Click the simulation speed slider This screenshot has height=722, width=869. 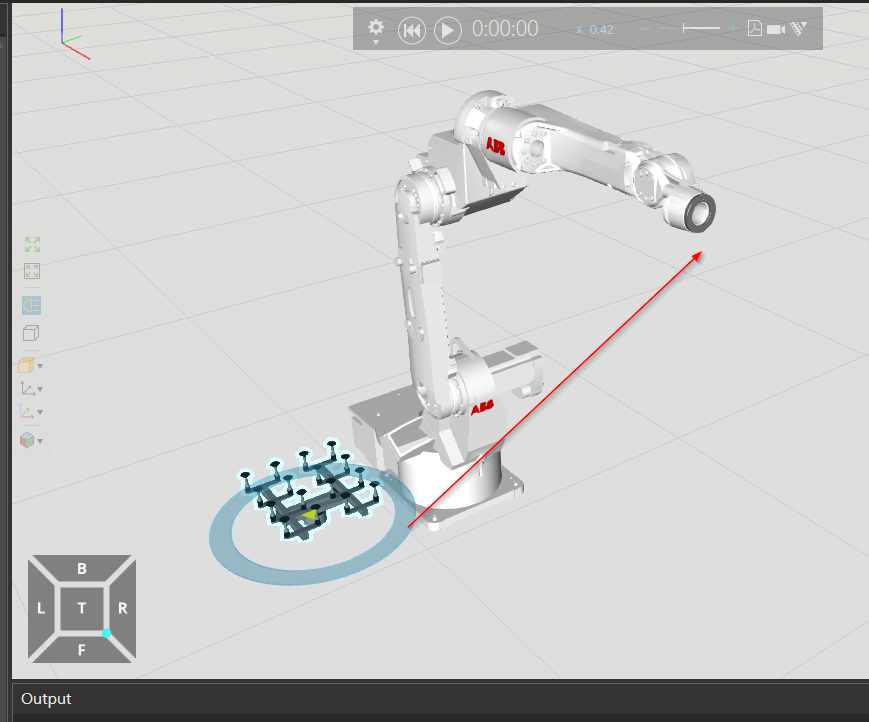point(690,28)
